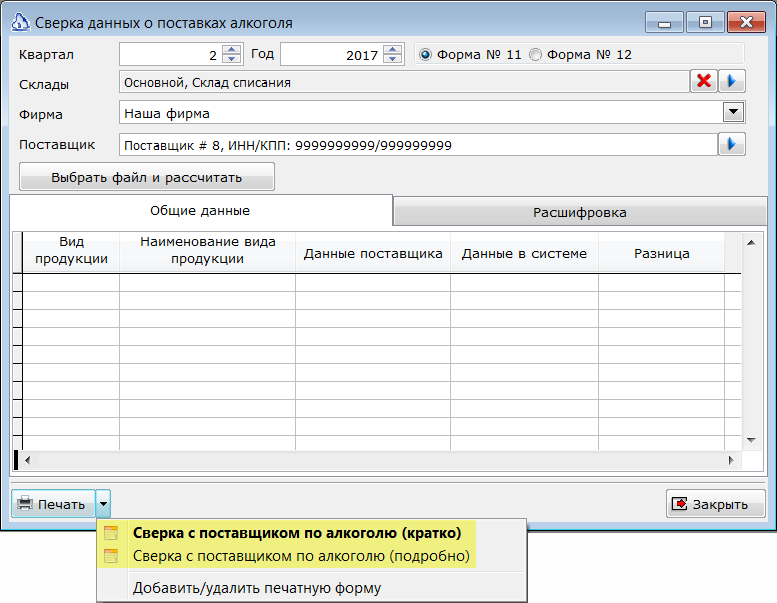Select Форма № 11 radio button

(425, 55)
